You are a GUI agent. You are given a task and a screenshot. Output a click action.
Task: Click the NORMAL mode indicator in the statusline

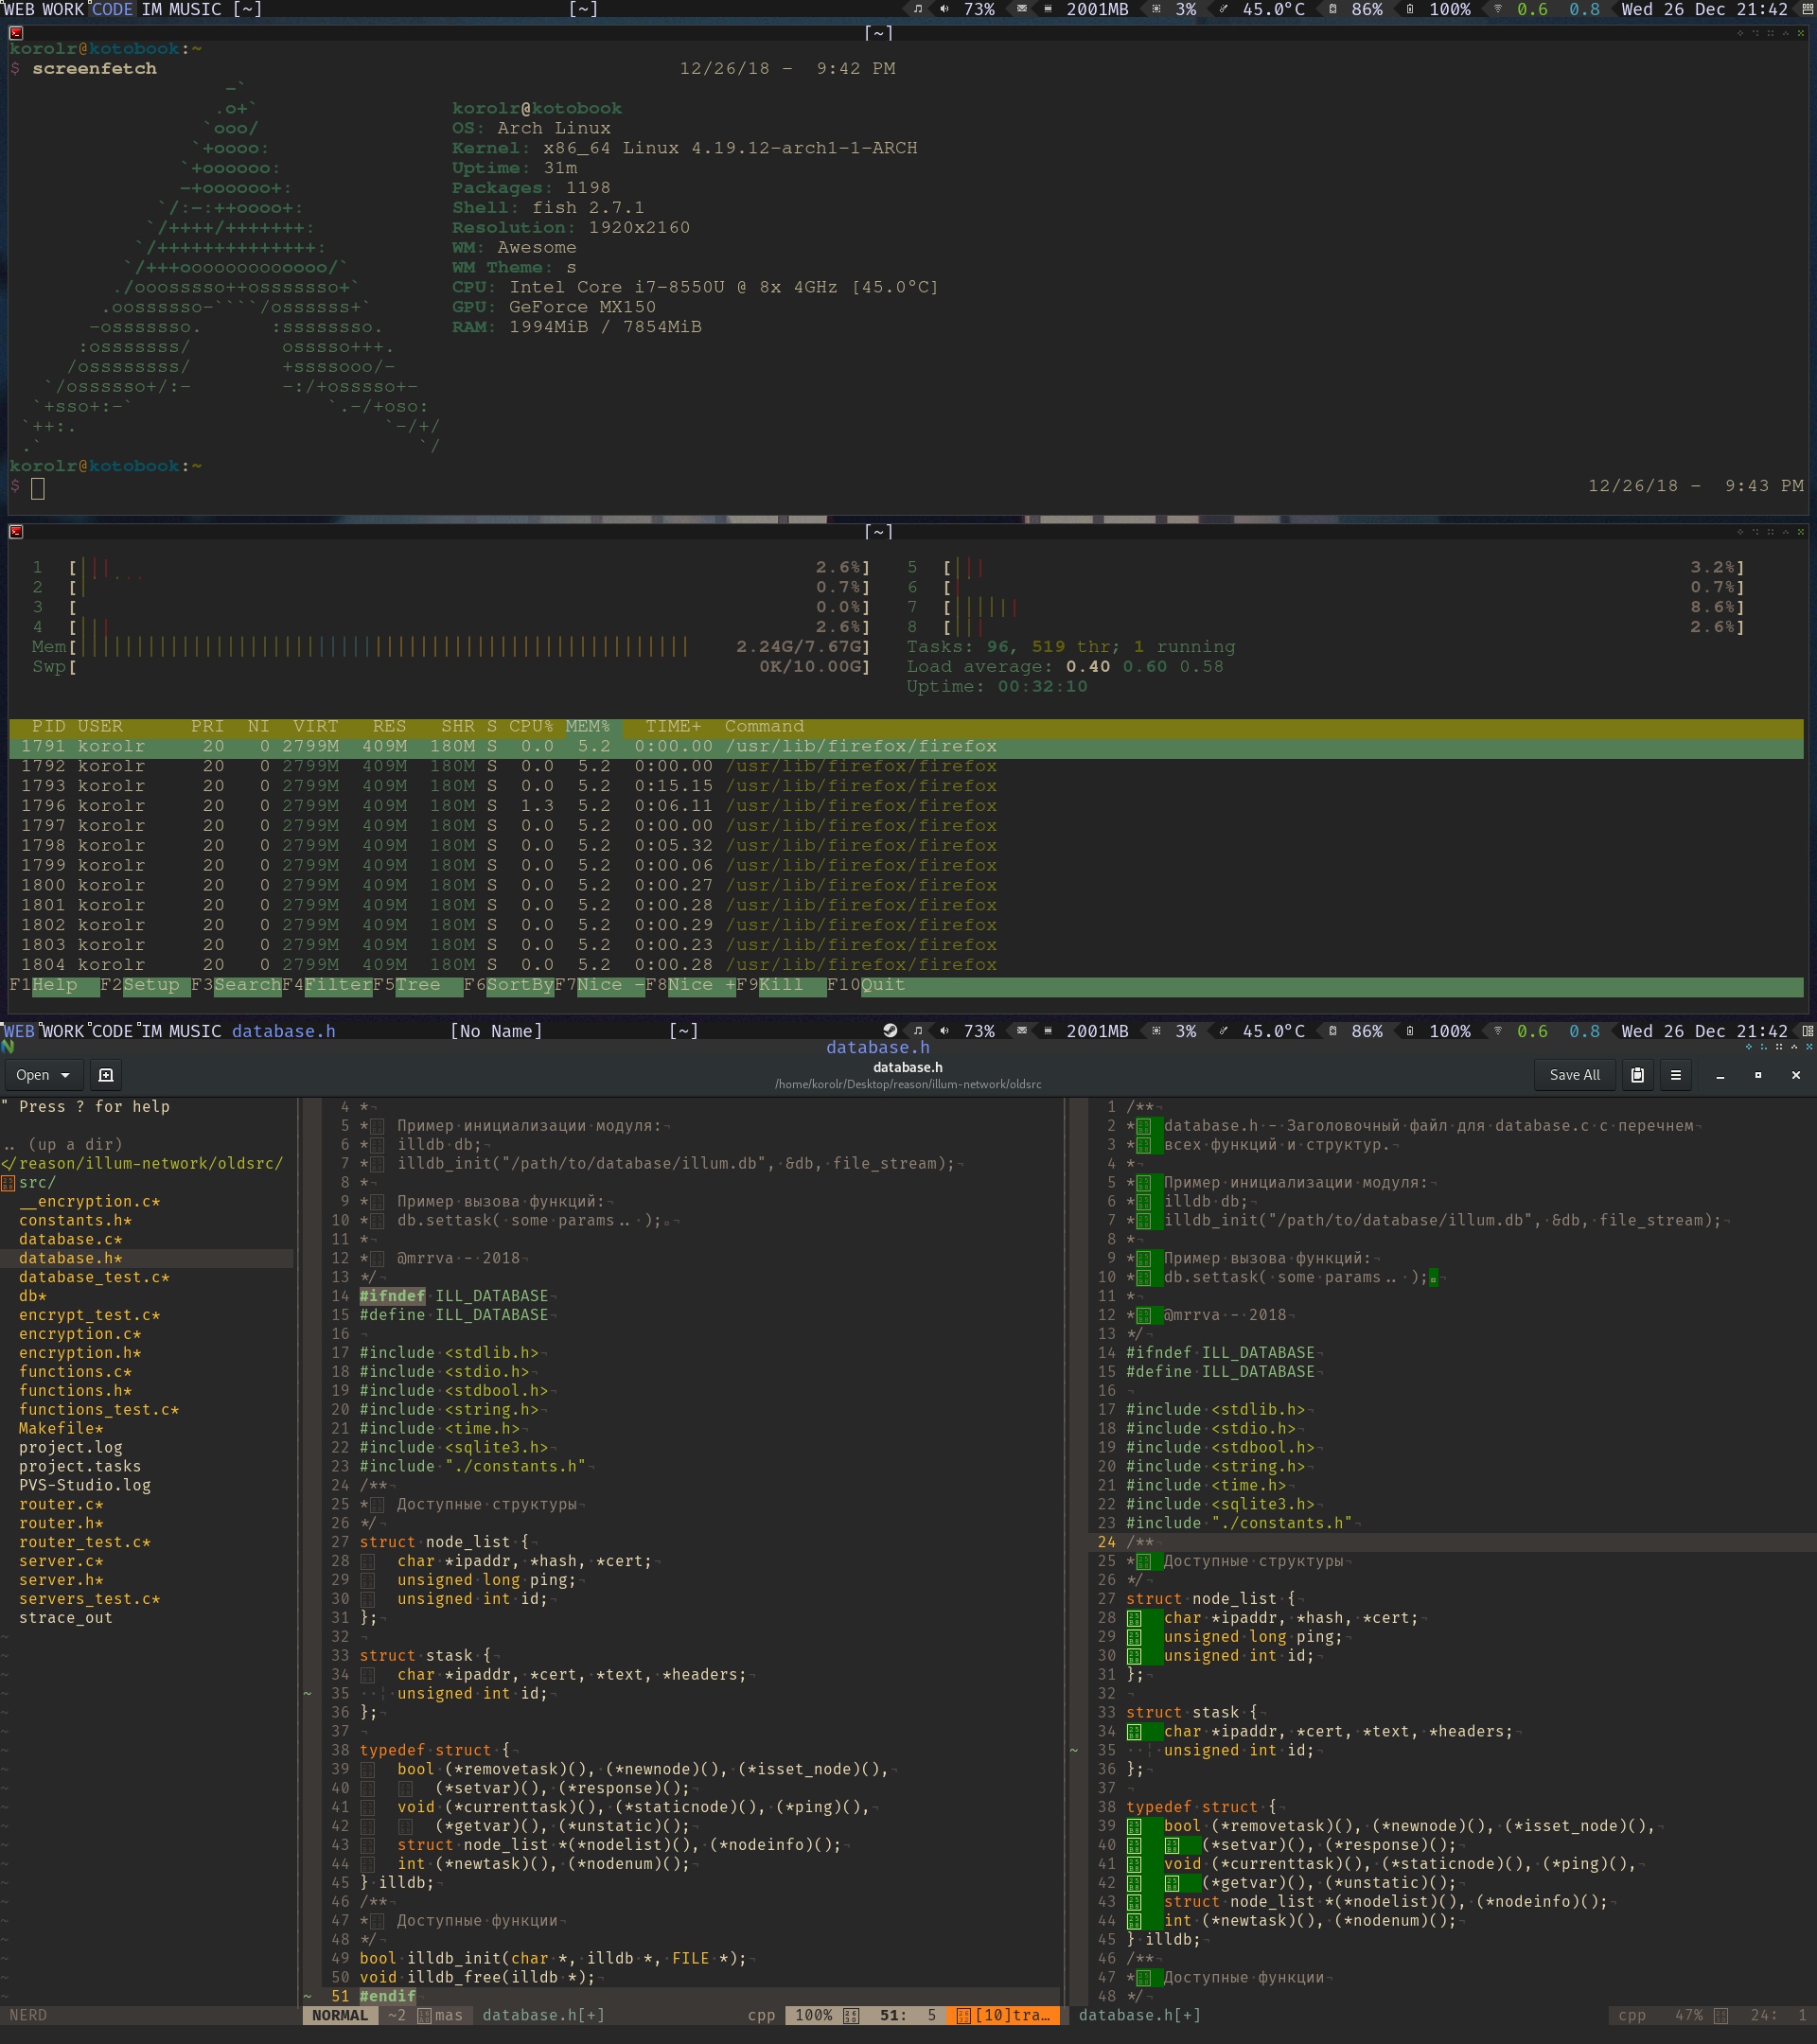pyautogui.click(x=340, y=2015)
